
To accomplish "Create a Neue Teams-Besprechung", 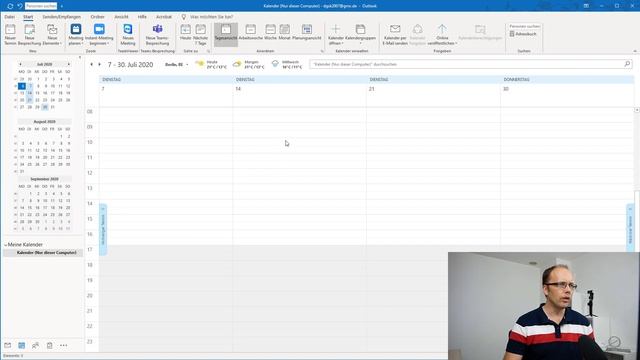I will coord(157,35).
